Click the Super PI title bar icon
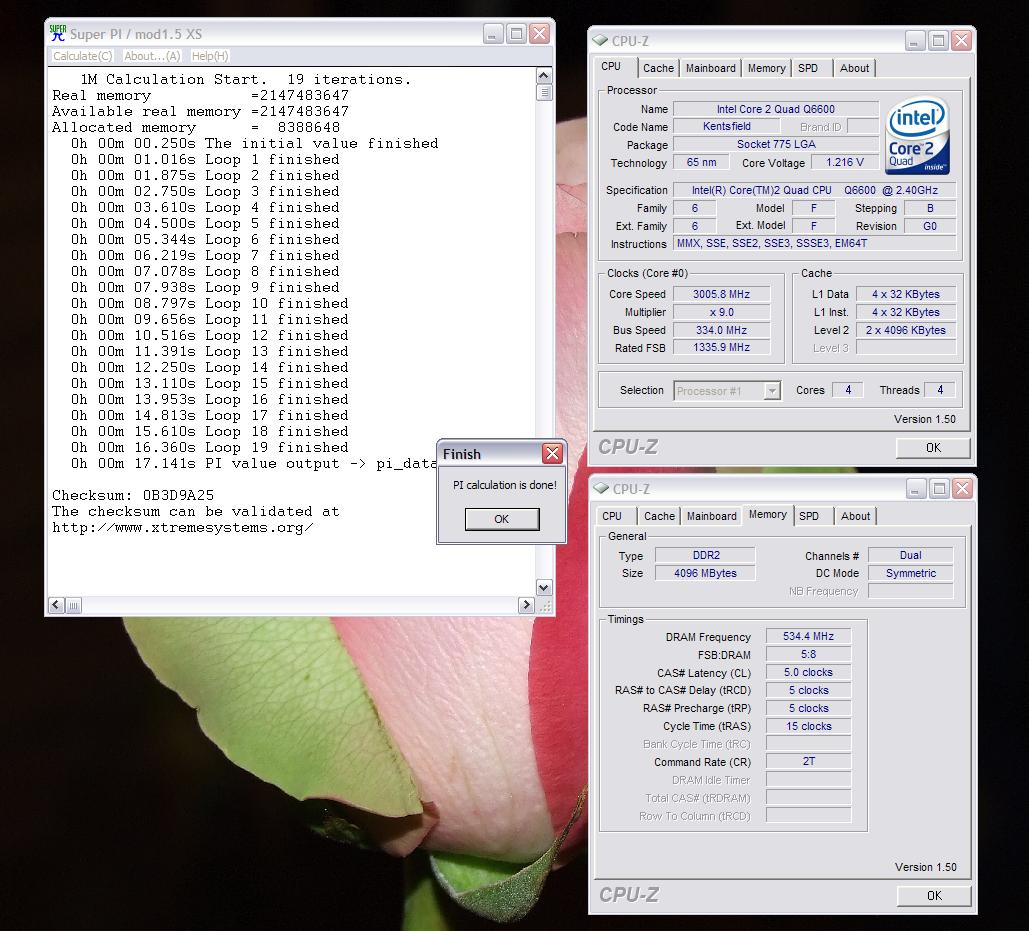 click(x=58, y=33)
